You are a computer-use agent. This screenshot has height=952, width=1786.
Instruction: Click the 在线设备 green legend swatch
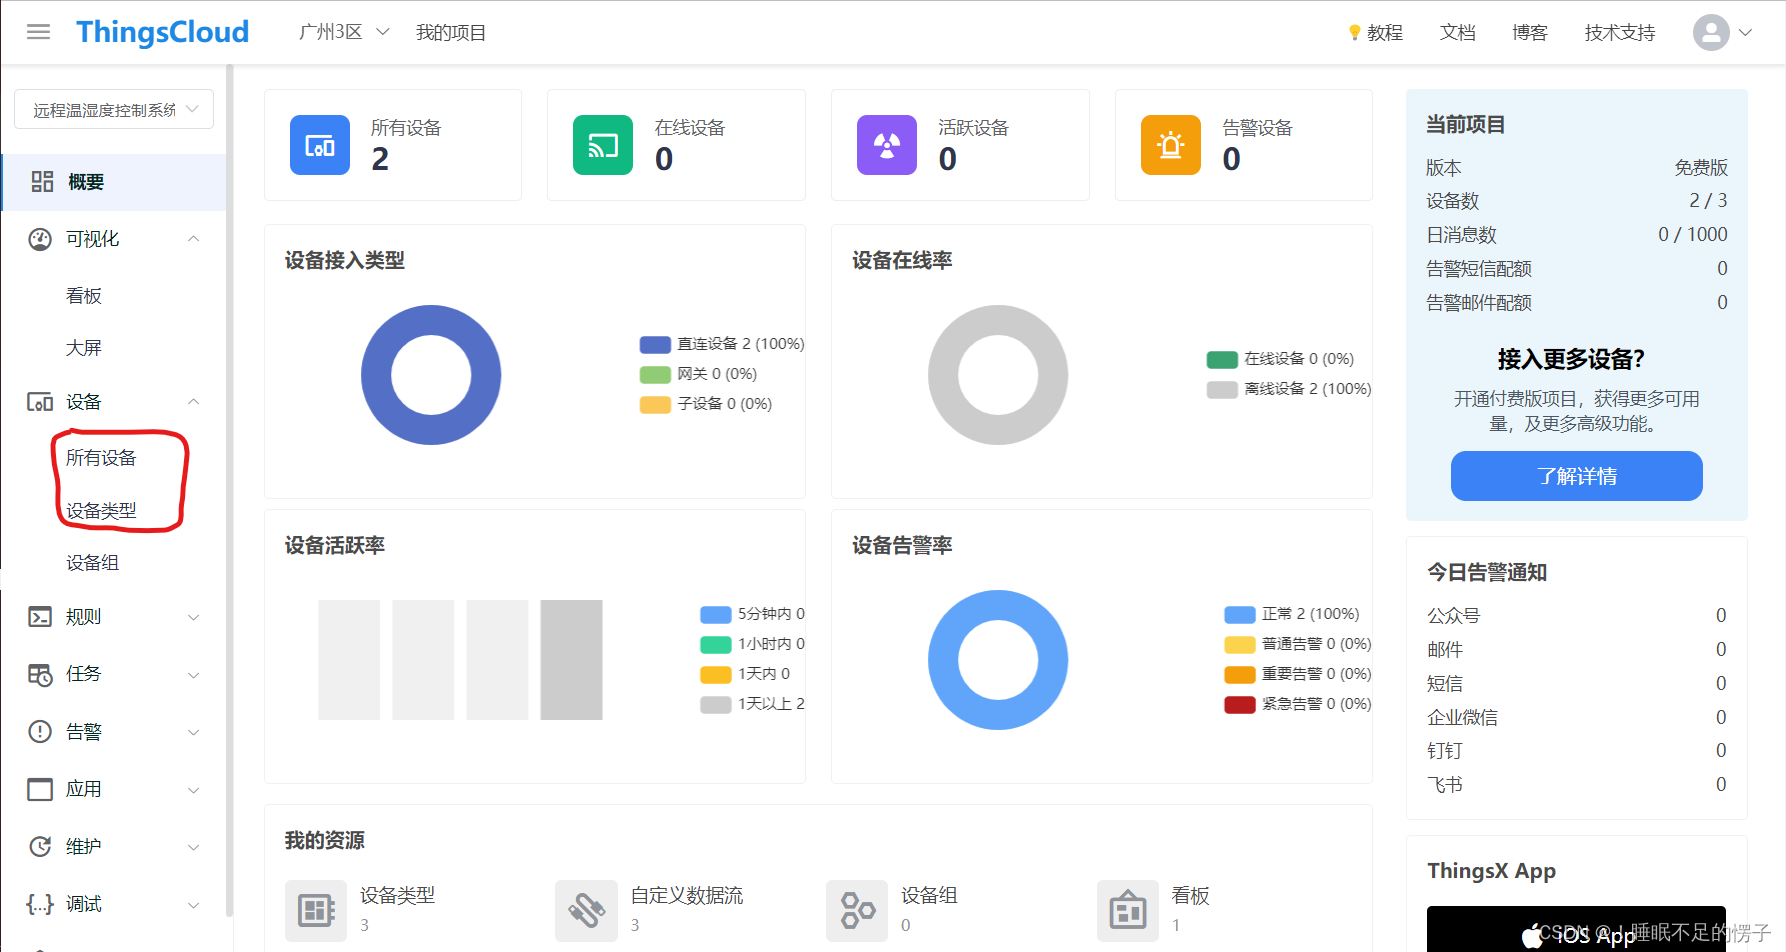(x=1222, y=360)
